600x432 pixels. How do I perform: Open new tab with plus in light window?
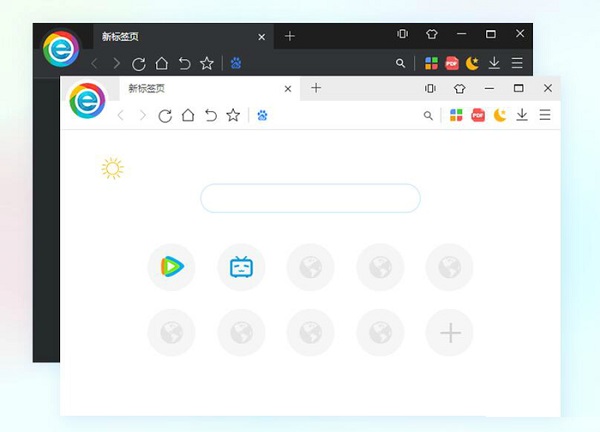pyautogui.click(x=316, y=88)
